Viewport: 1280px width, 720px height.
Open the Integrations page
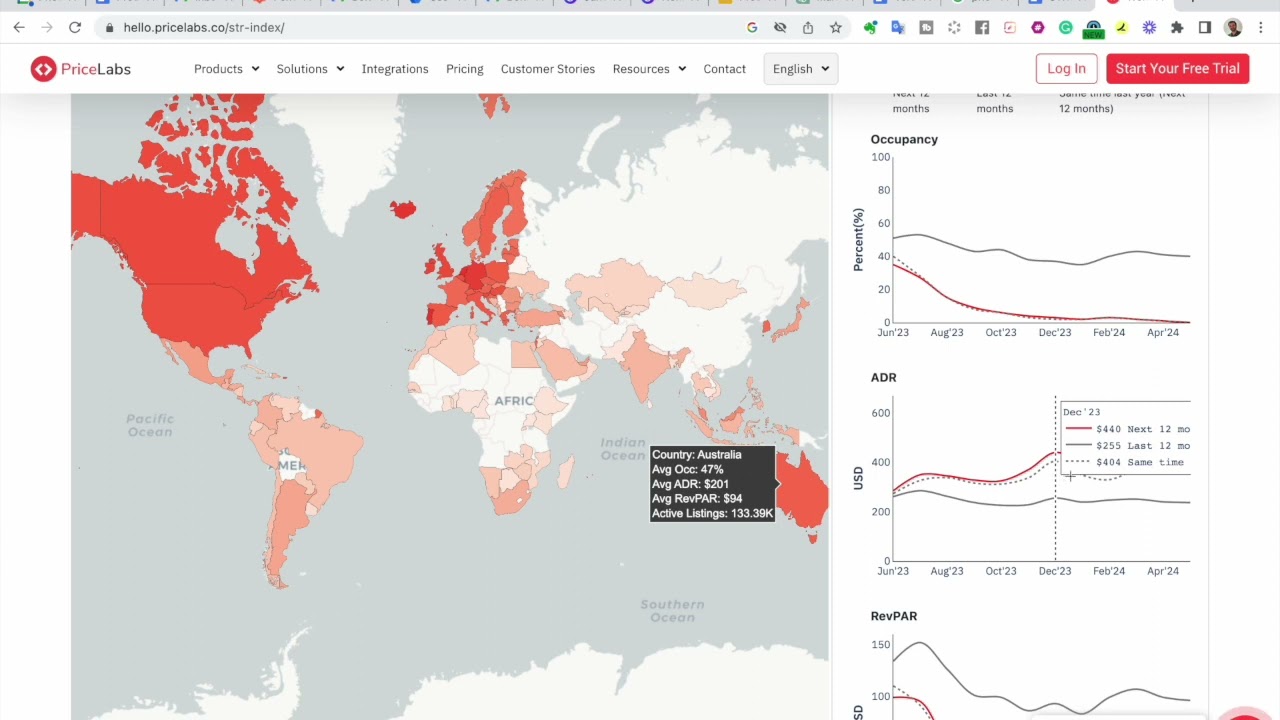[395, 69]
